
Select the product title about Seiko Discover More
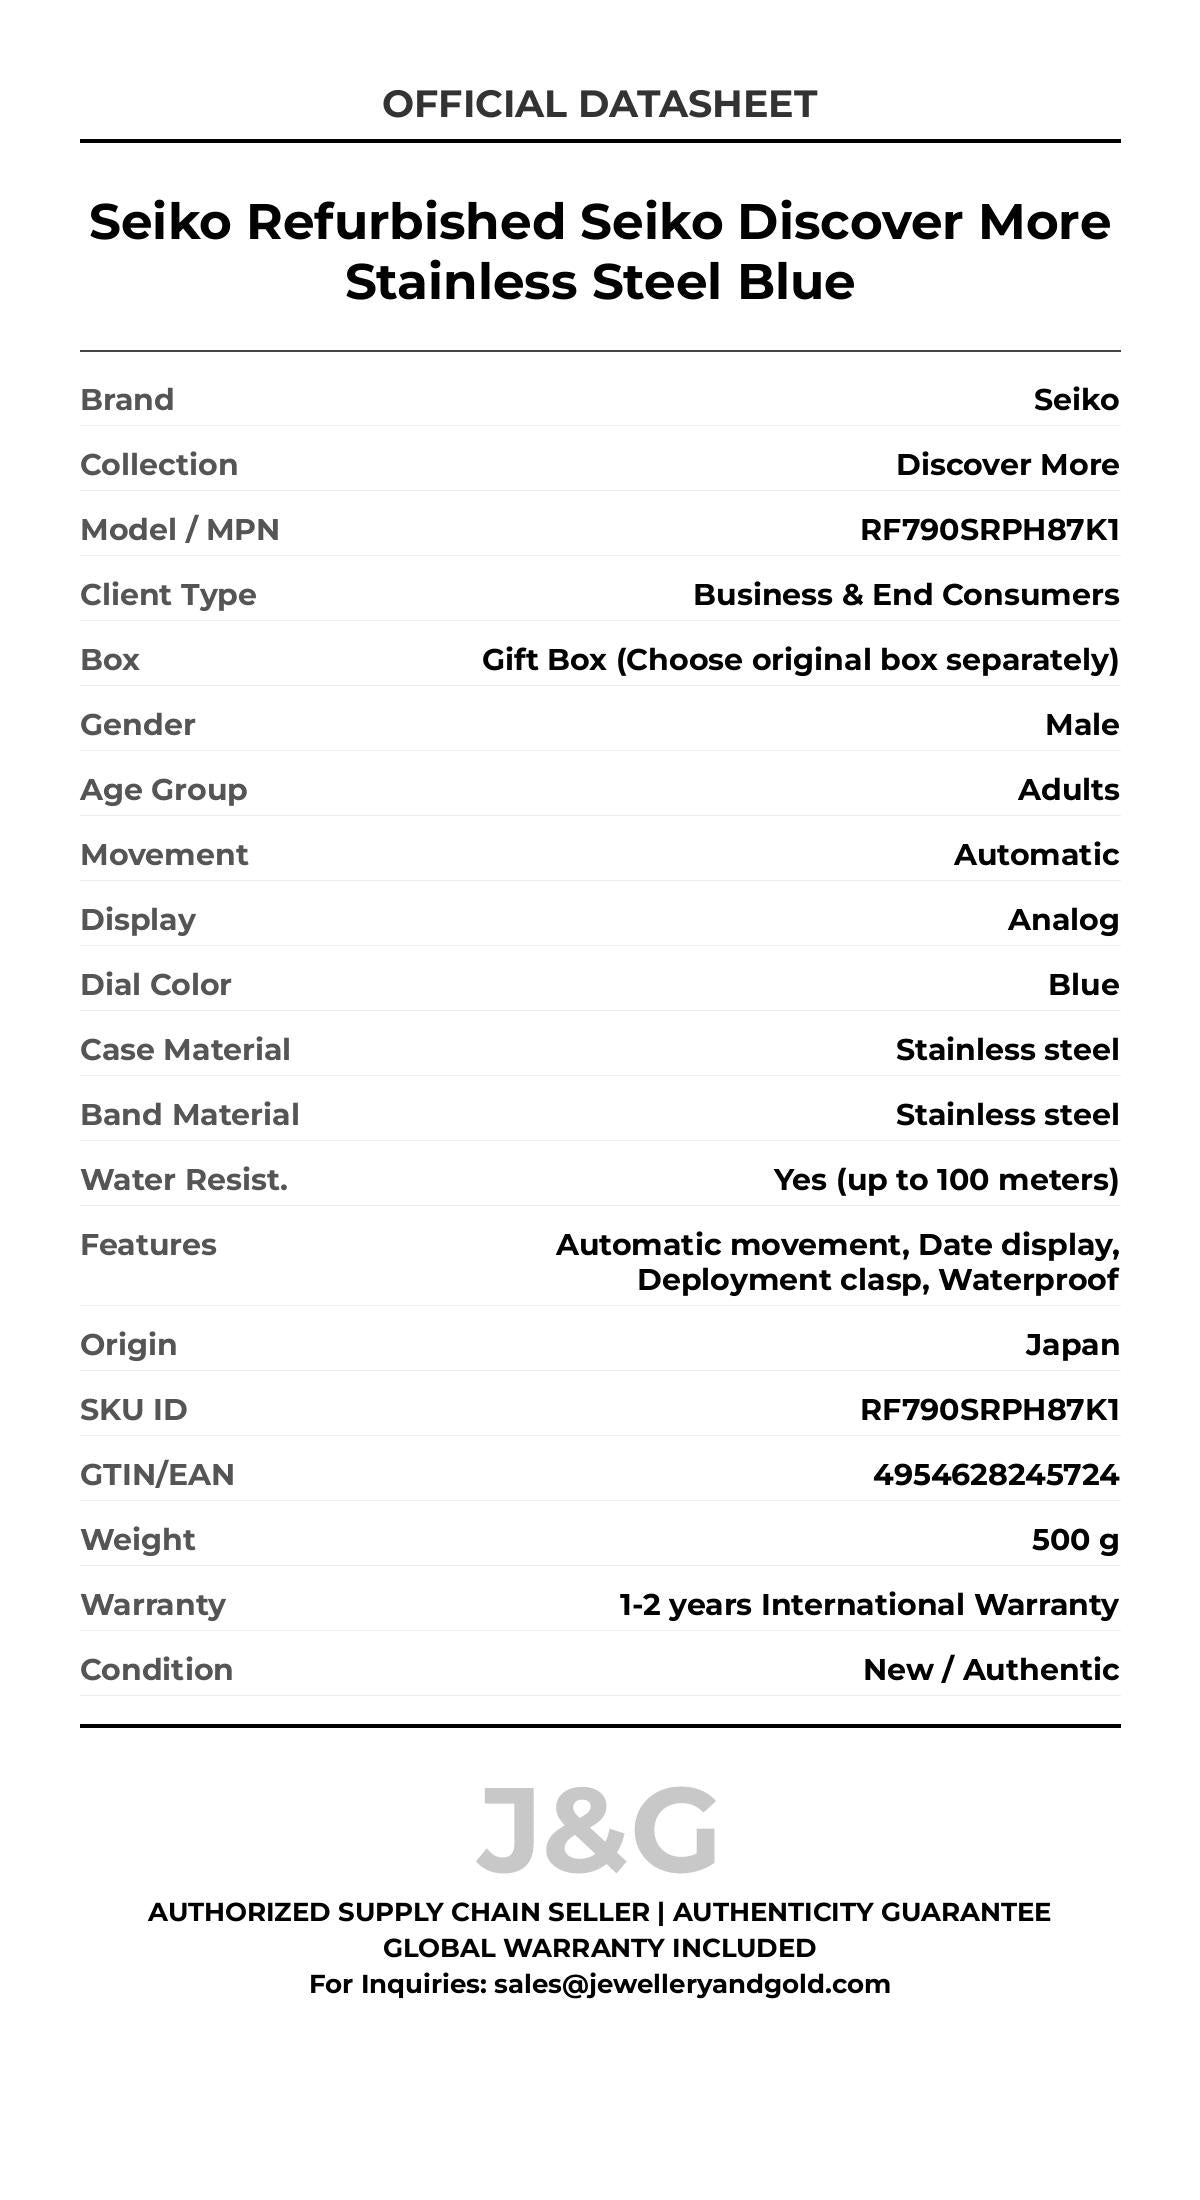(x=600, y=251)
